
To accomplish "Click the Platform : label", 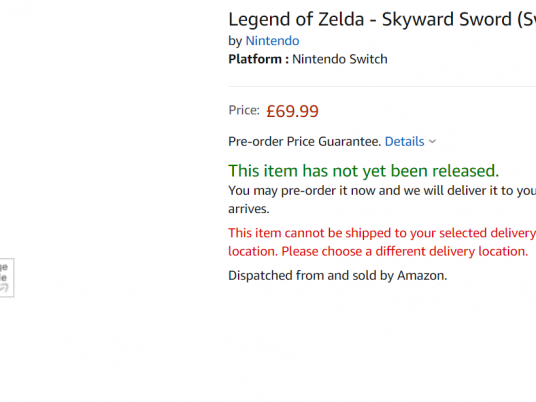I will point(258,59).
